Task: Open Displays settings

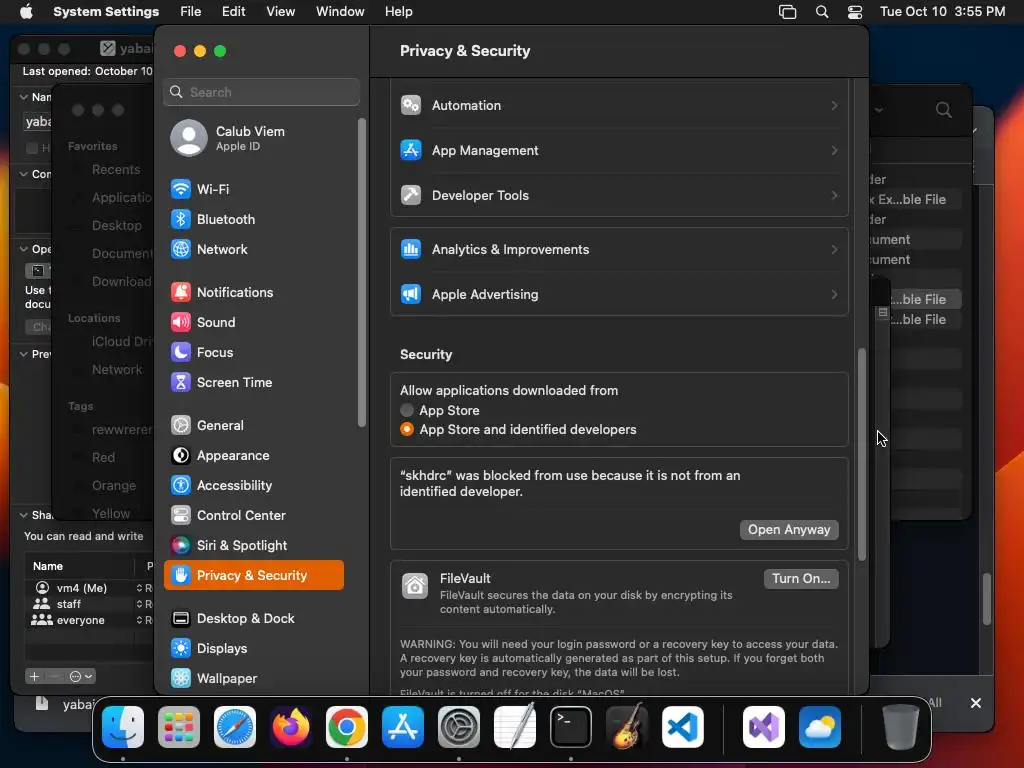Action: tap(254, 648)
